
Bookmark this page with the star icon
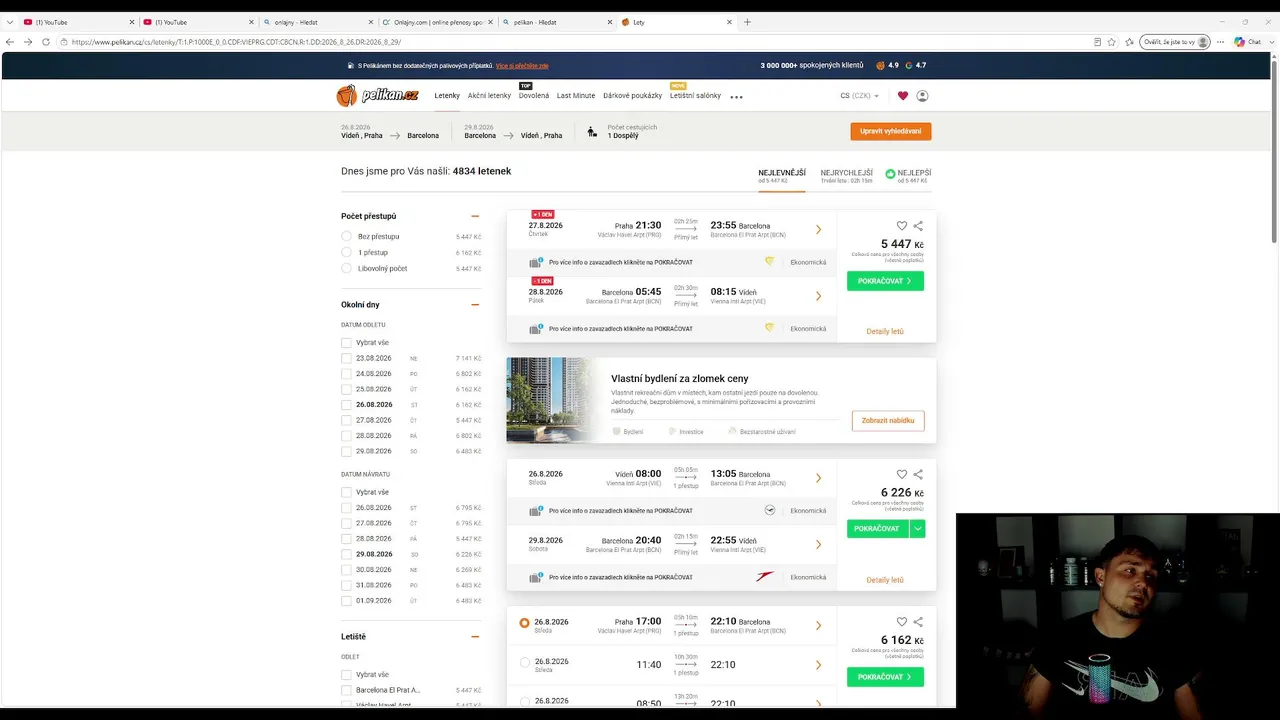point(1111,42)
